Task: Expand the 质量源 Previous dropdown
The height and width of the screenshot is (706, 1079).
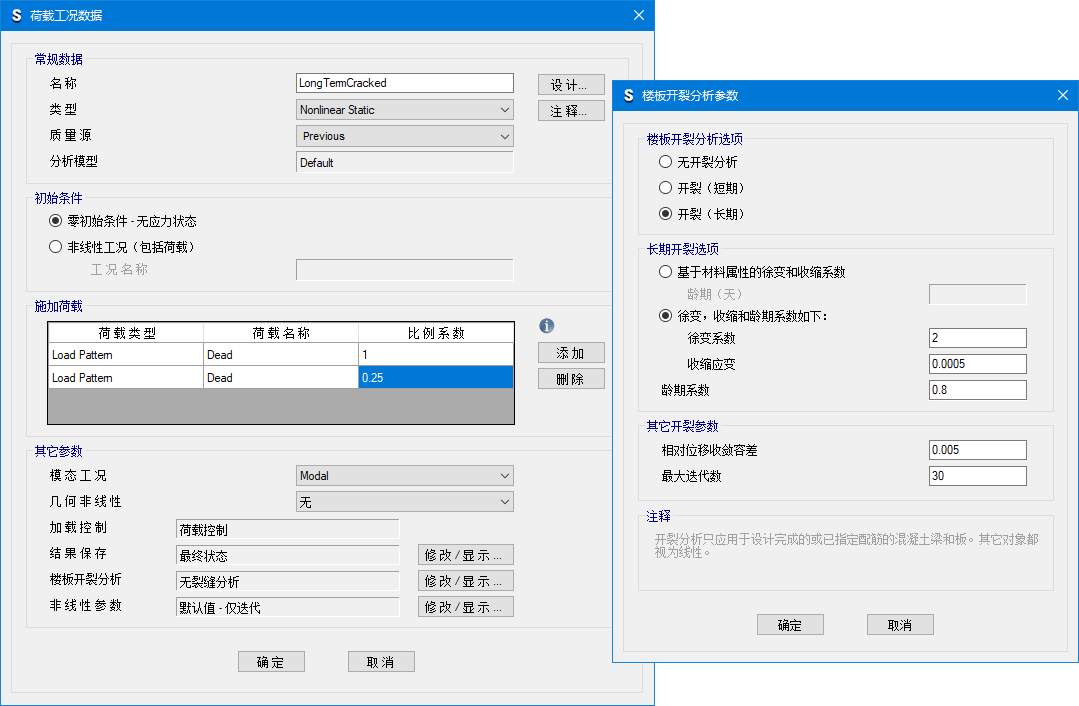Action: point(405,136)
